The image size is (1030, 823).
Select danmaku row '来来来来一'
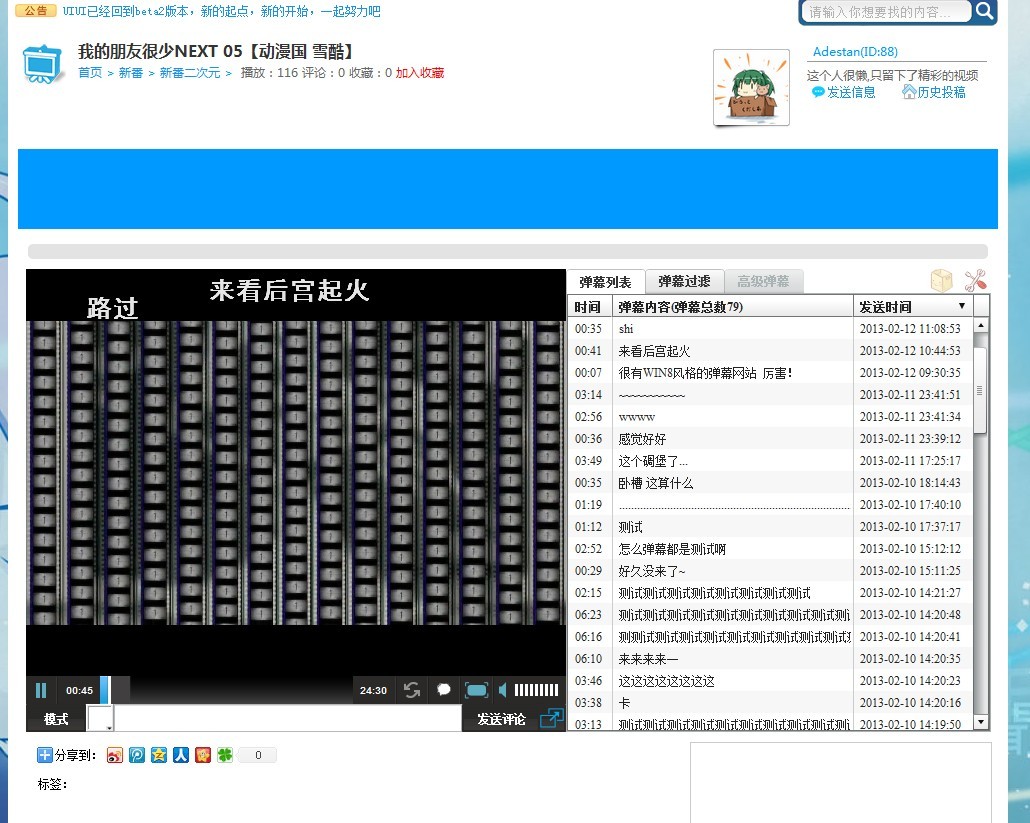coord(771,659)
